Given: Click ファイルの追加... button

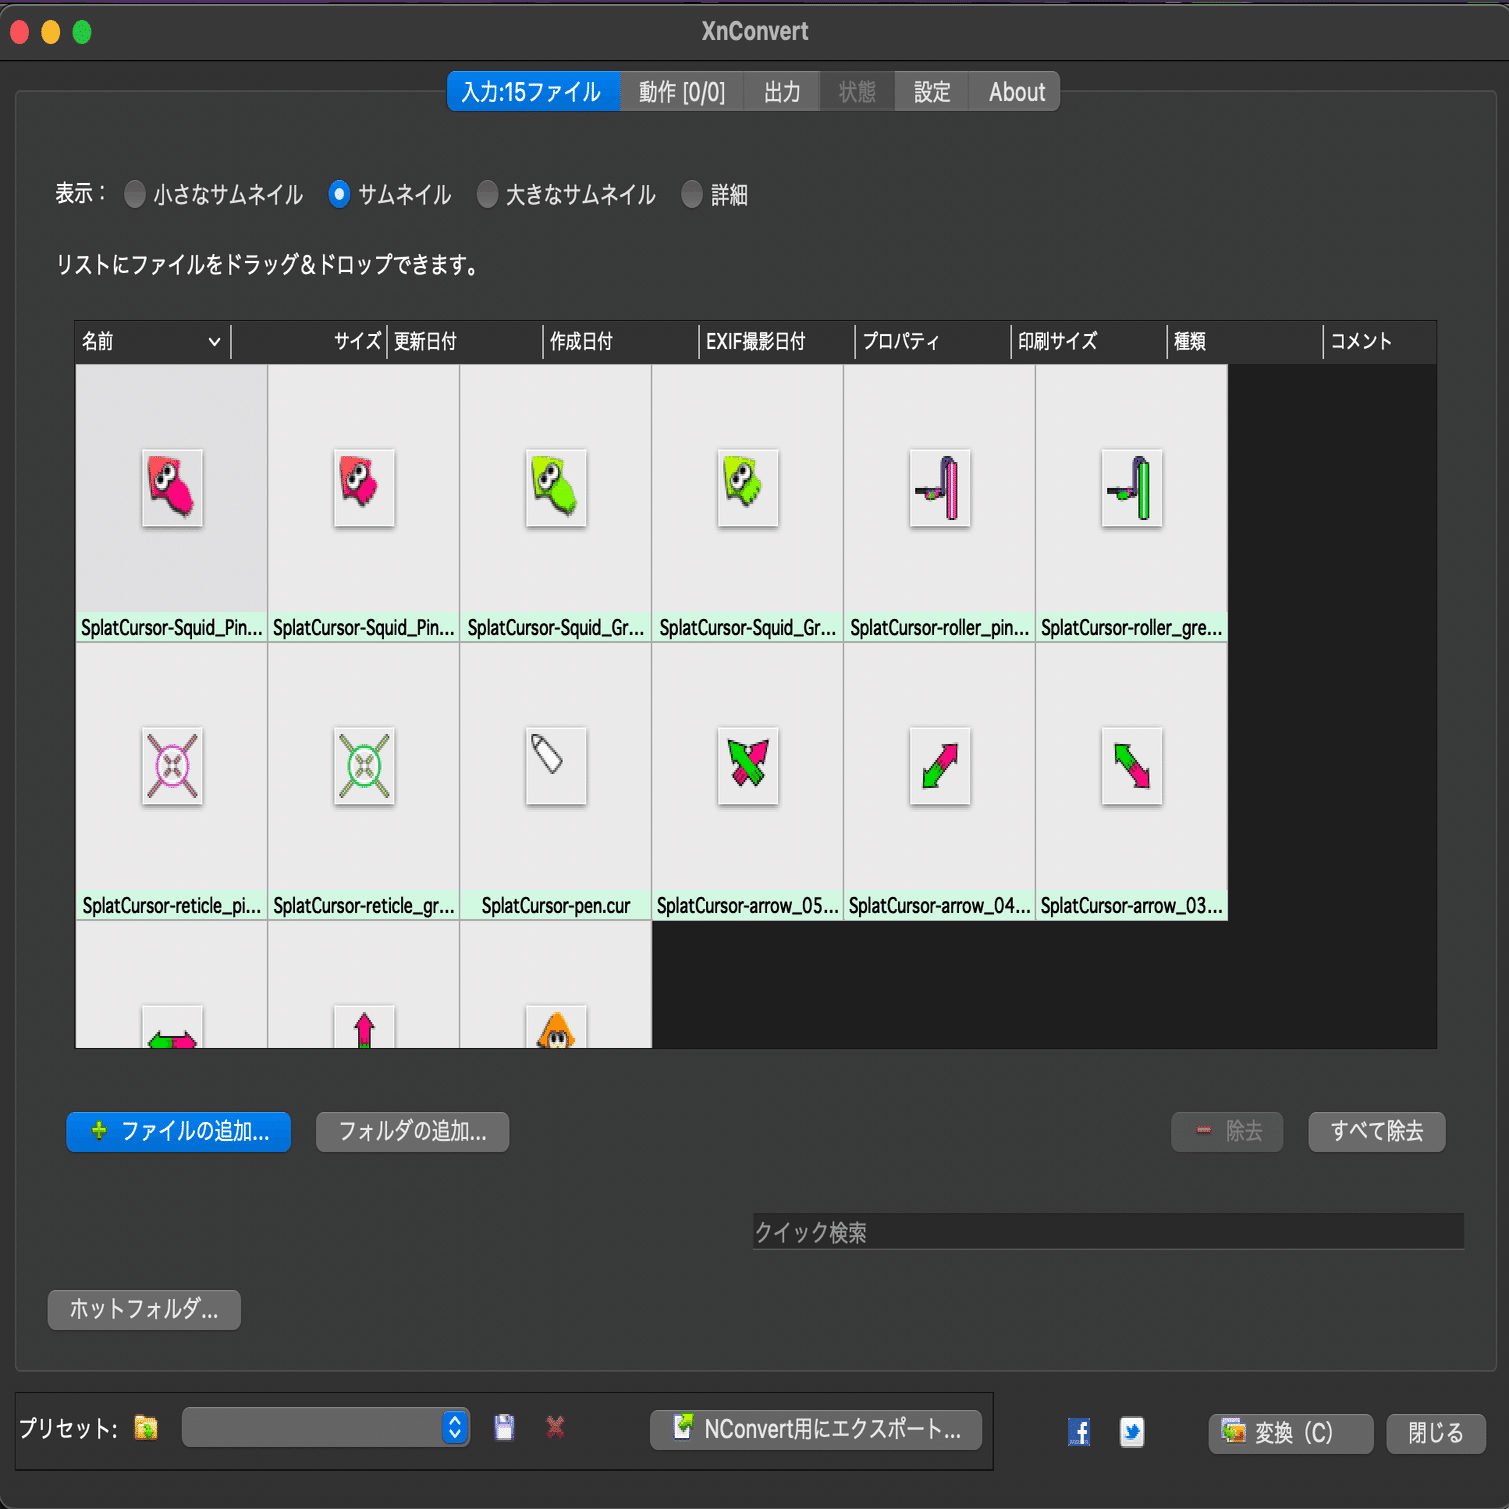Looking at the screenshot, I should (179, 1132).
